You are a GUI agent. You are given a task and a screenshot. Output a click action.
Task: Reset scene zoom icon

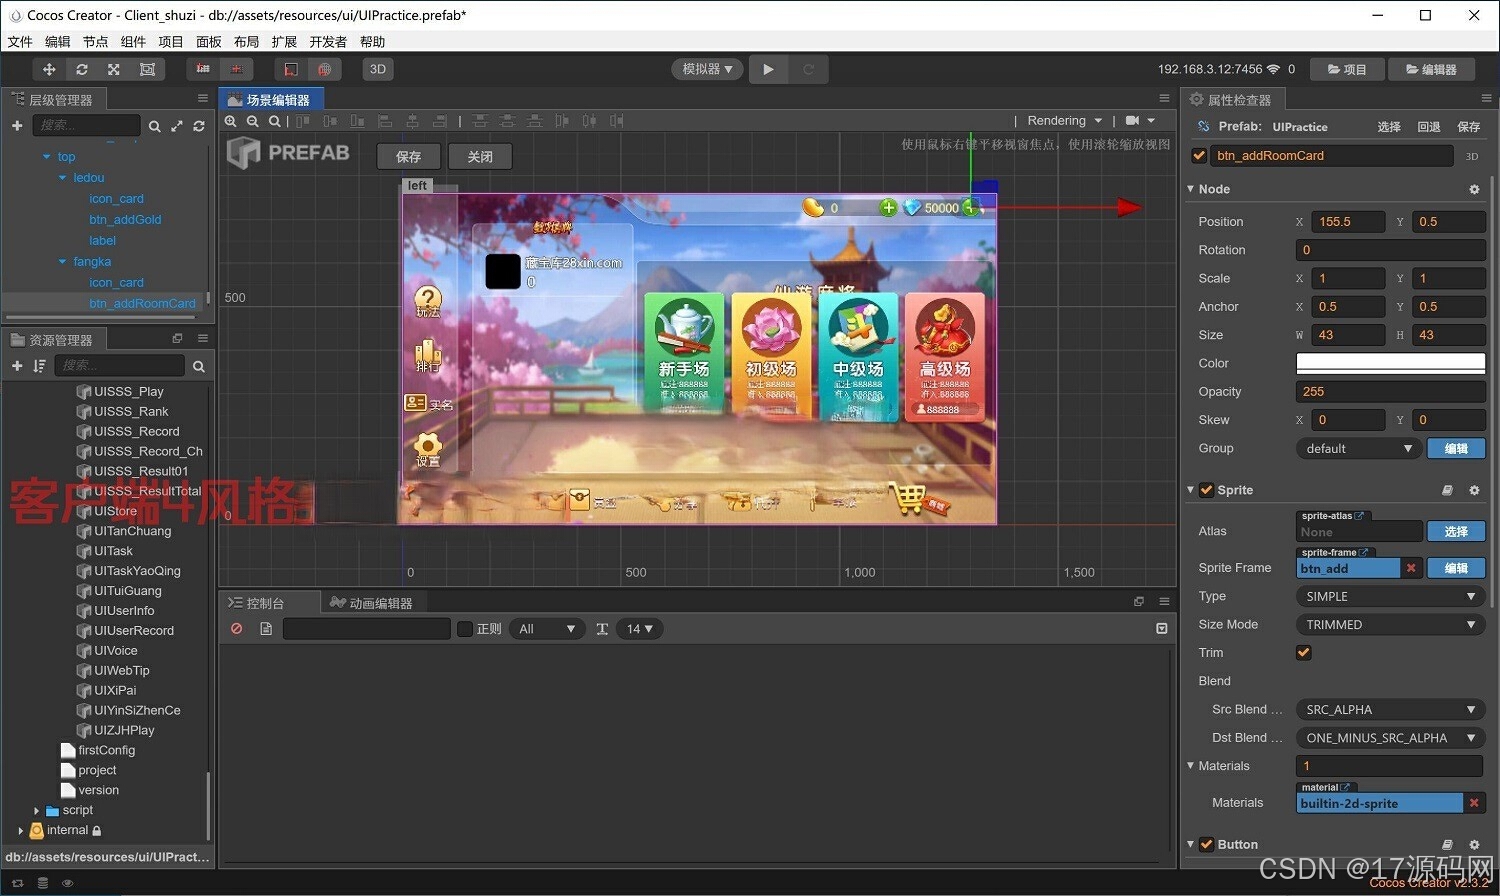point(274,121)
